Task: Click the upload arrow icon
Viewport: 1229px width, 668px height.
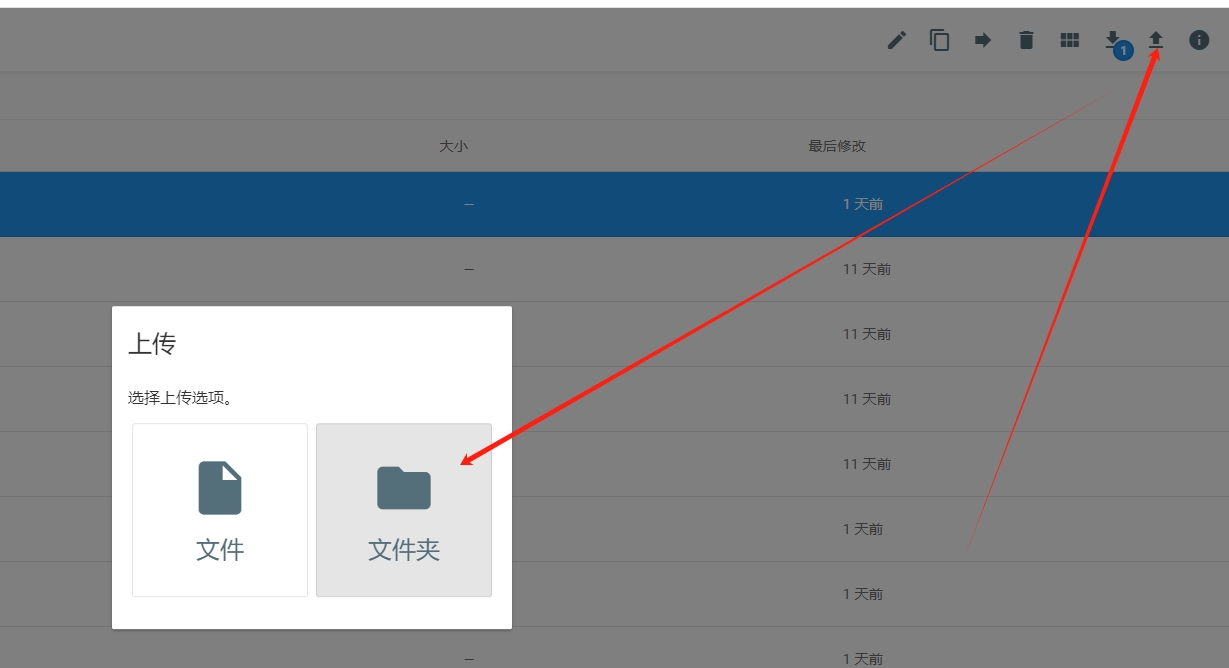Action: 1156,40
